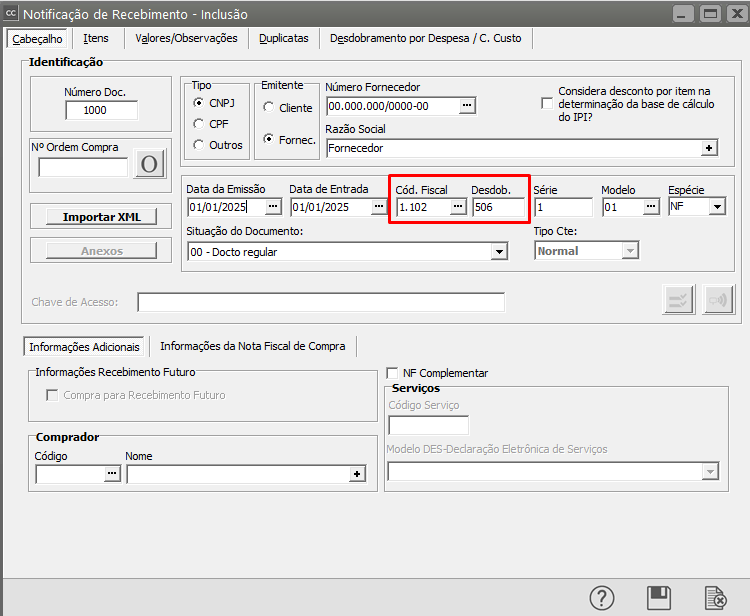Enable the NF Complementar checkbox
This screenshot has width=750, height=616.
click(393, 373)
